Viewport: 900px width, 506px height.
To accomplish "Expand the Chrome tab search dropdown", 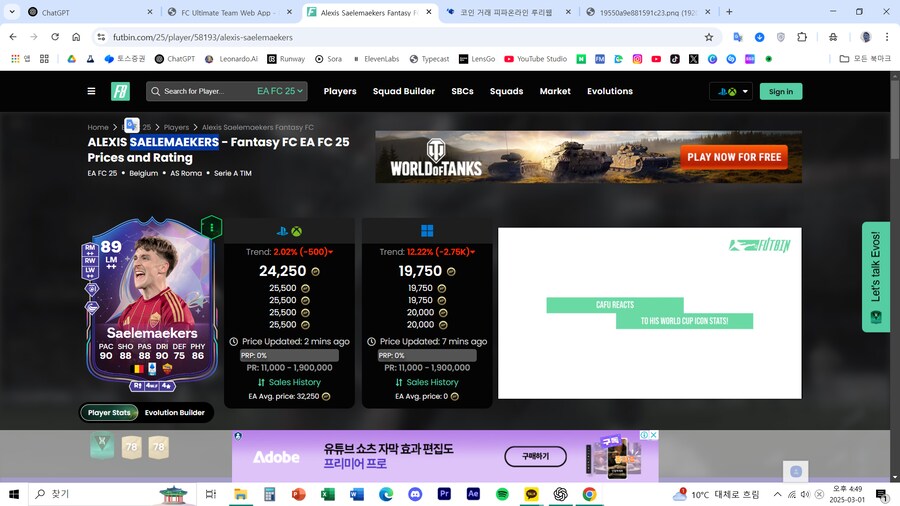I will click(11, 11).
